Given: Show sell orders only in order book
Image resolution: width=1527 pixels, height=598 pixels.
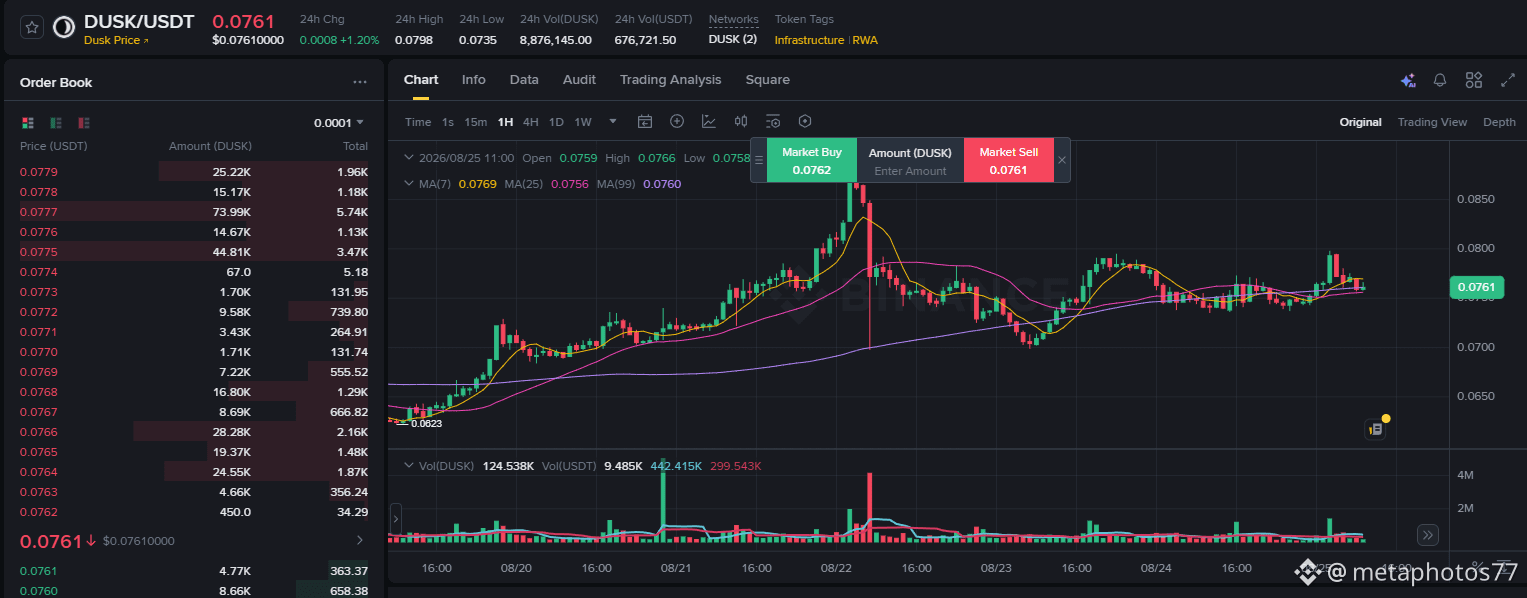Looking at the screenshot, I should coord(84,123).
